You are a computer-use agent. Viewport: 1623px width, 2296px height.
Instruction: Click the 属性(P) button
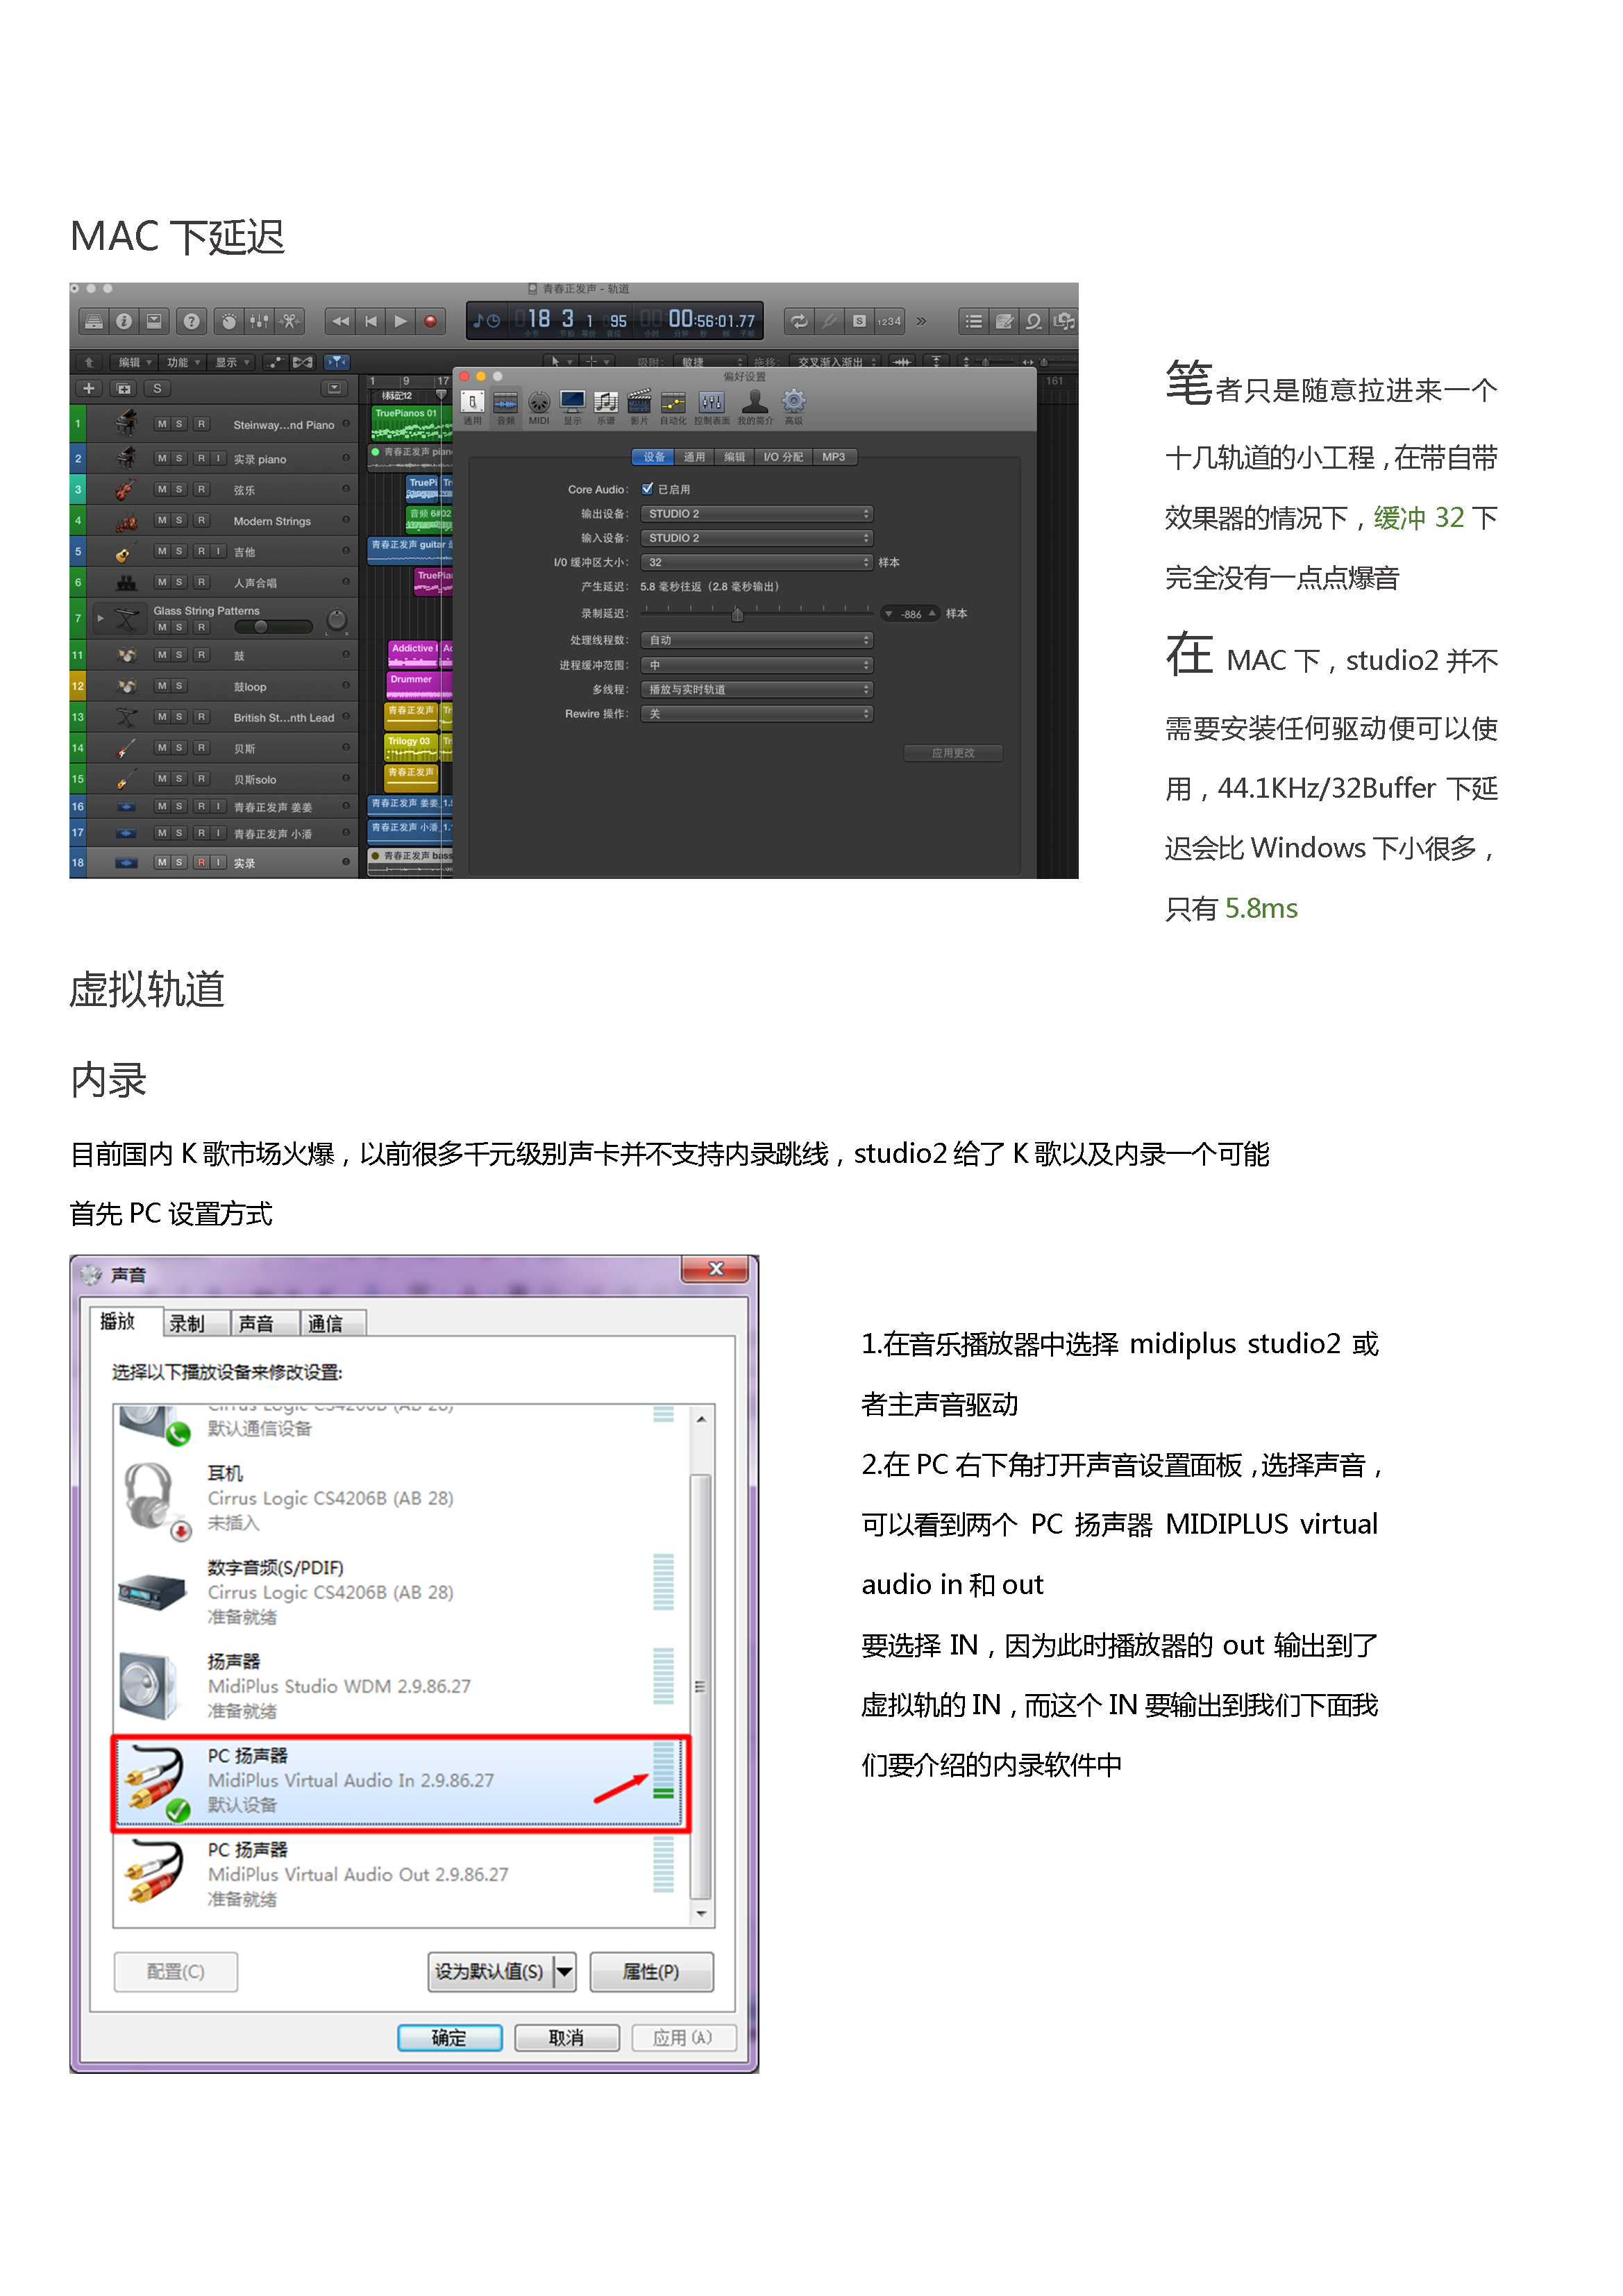651,1971
